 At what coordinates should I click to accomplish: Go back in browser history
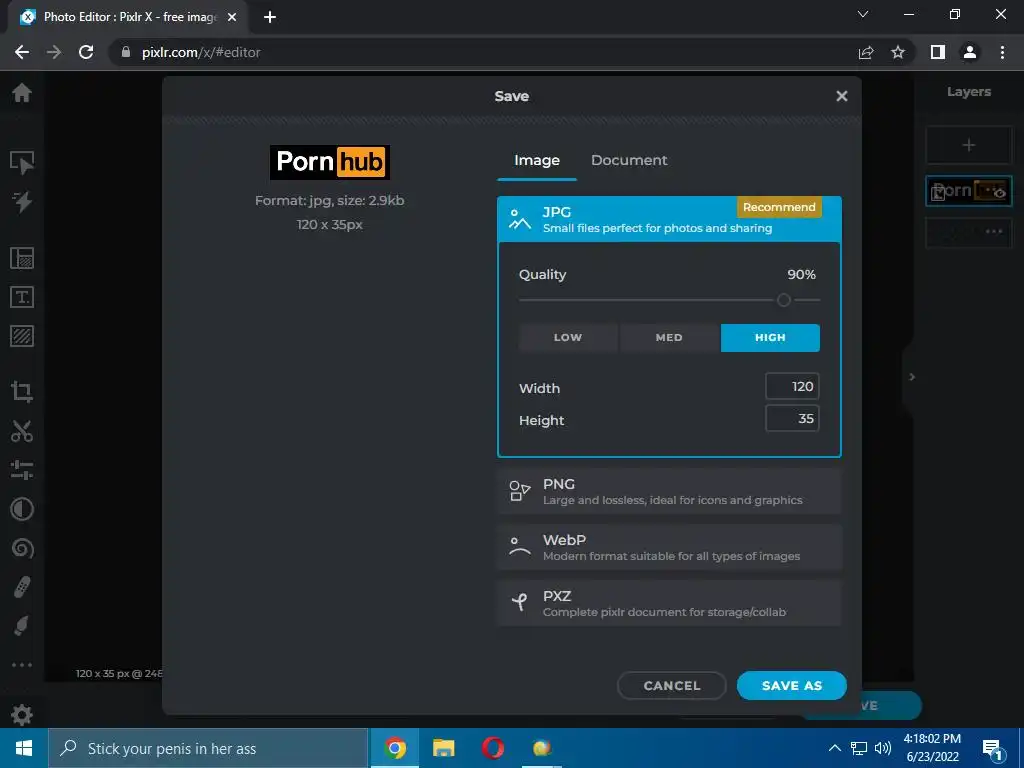tap(22, 52)
